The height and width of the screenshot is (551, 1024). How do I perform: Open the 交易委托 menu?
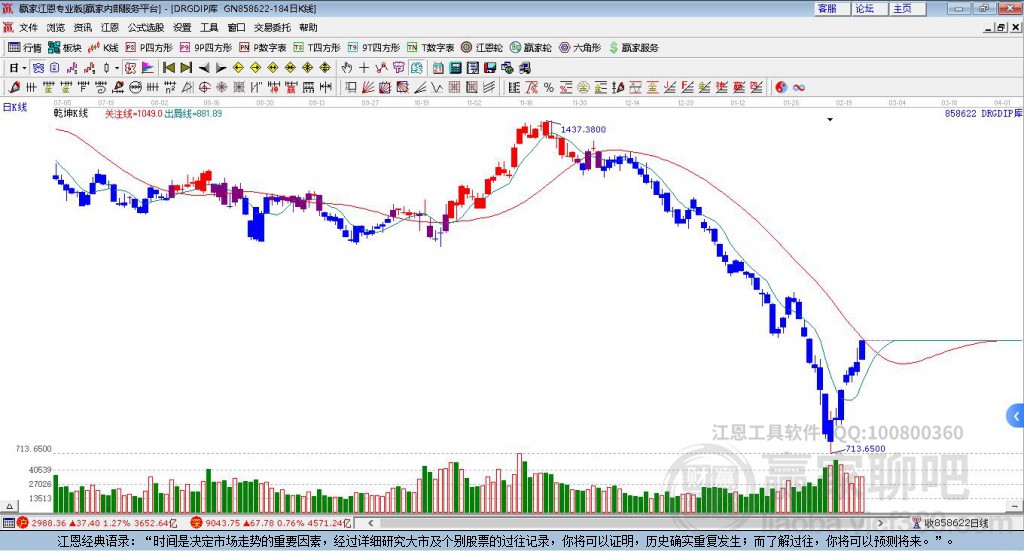(x=272, y=27)
